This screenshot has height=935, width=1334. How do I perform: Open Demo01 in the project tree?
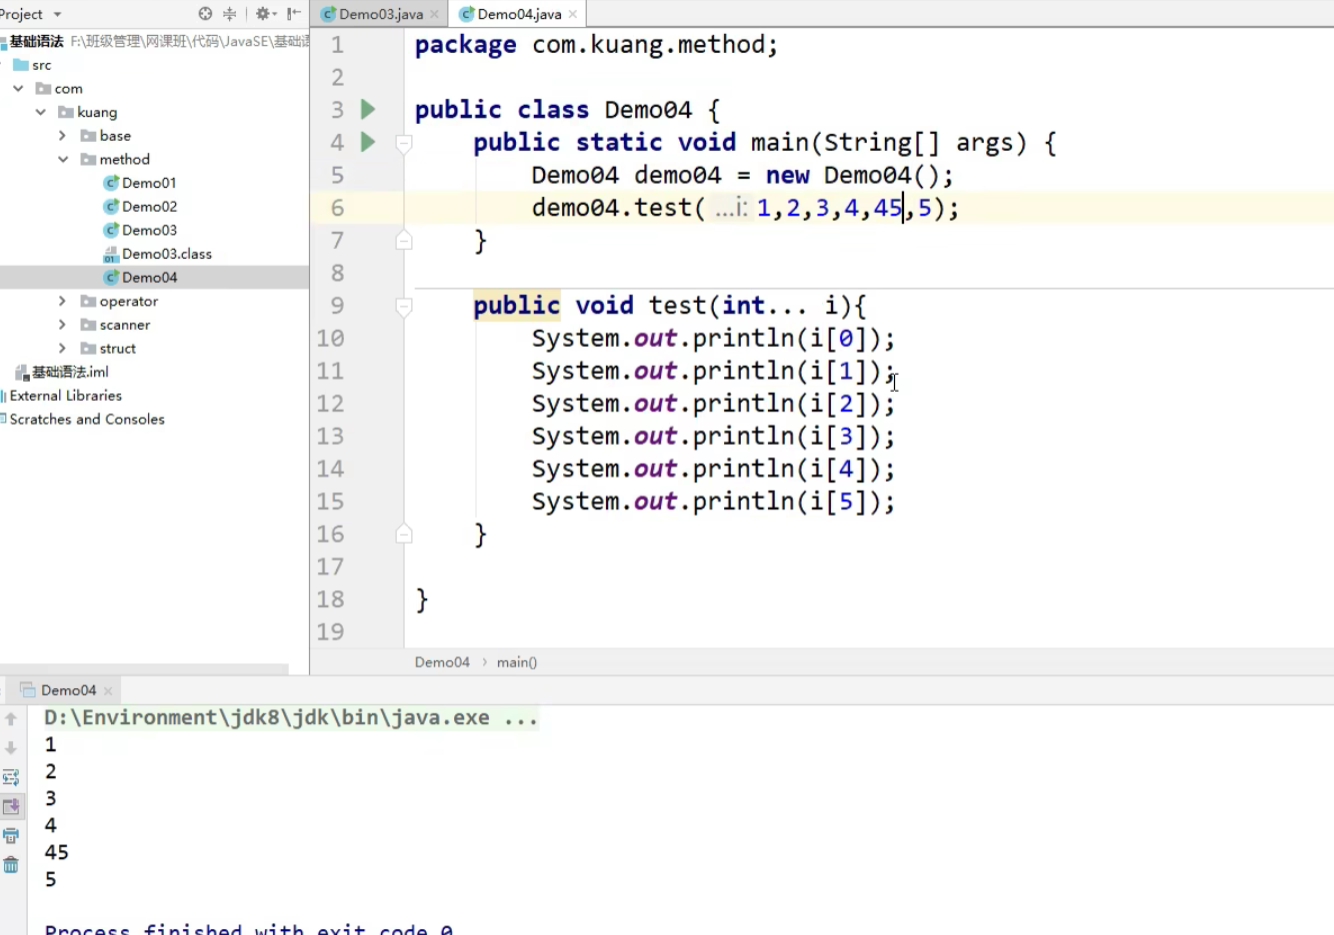tap(149, 183)
